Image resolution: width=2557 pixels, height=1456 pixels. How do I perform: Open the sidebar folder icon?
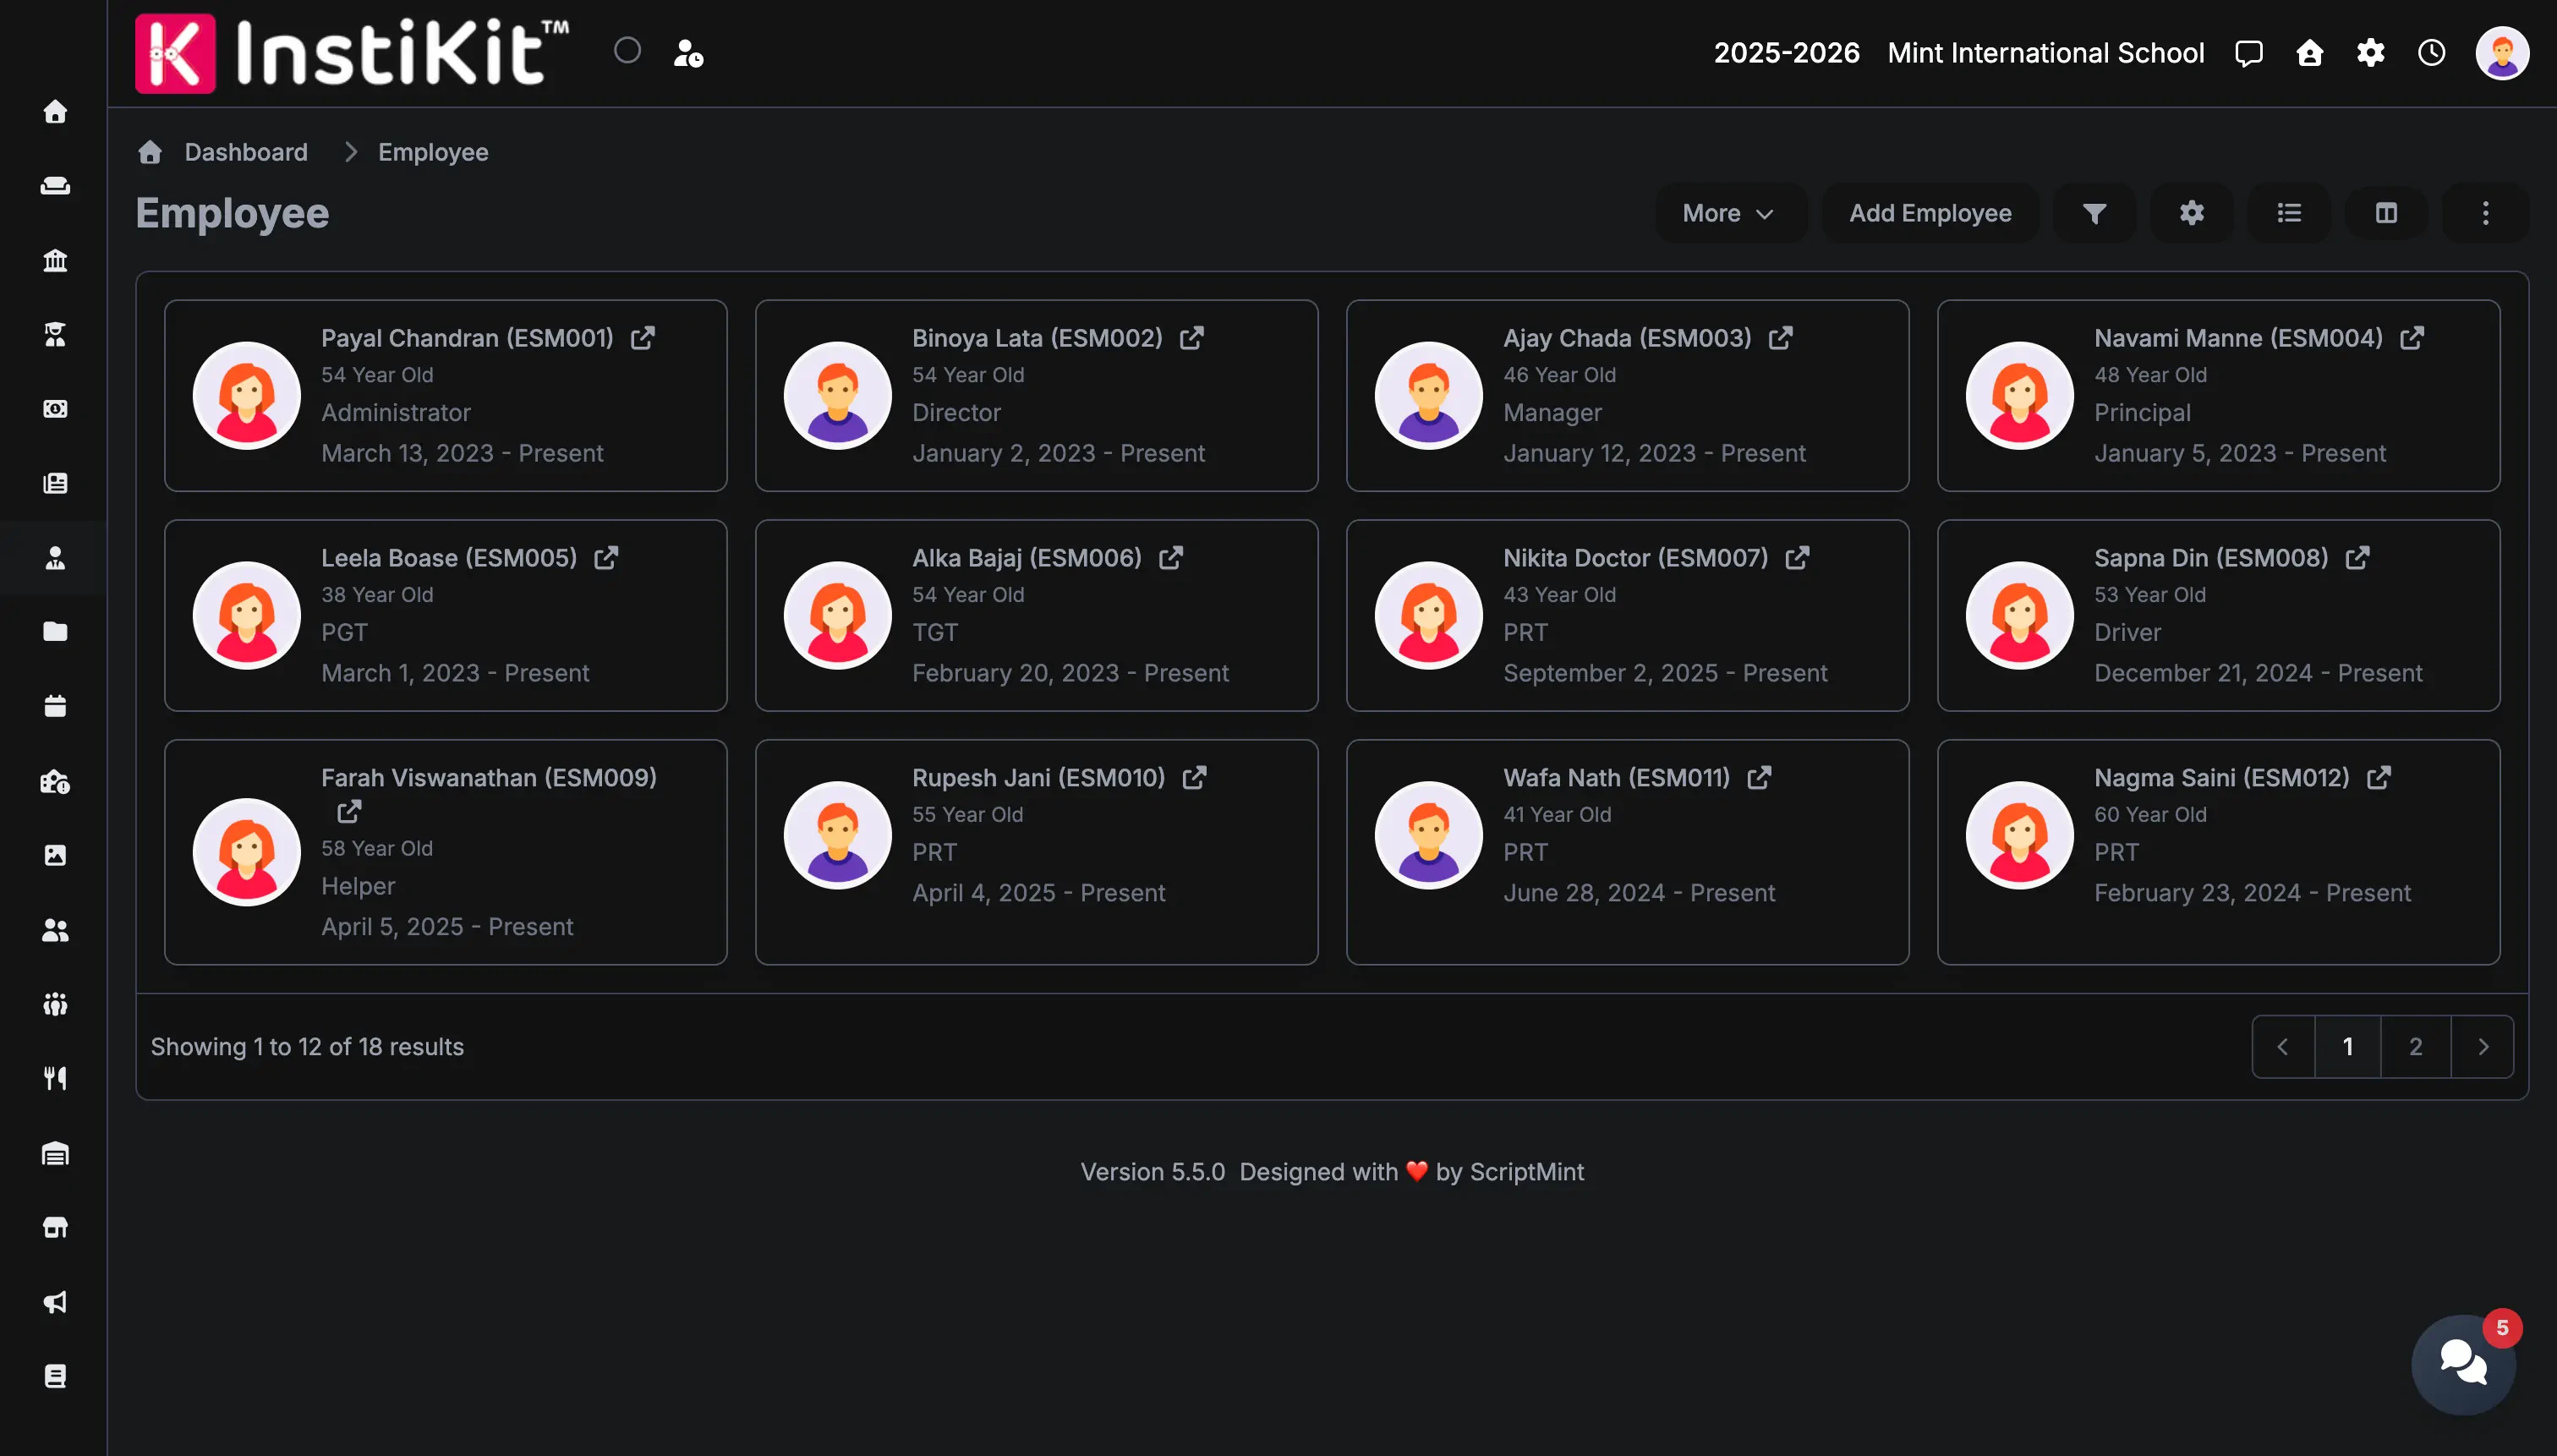[55, 632]
